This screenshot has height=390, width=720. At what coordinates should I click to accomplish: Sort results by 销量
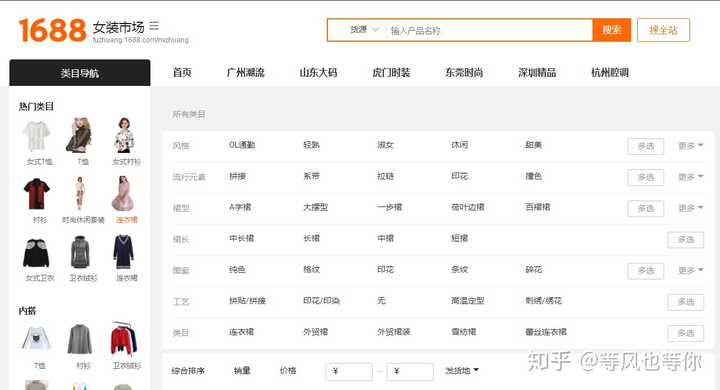(x=242, y=371)
